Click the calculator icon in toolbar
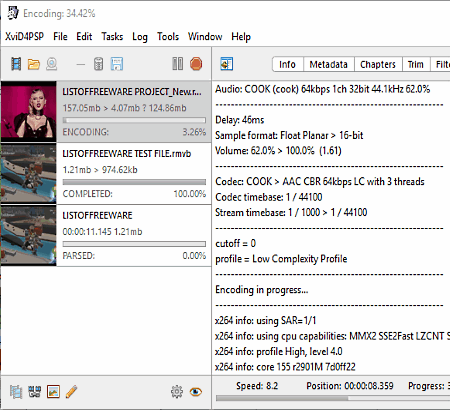Viewport: 450px width, 410px height. tap(98, 64)
